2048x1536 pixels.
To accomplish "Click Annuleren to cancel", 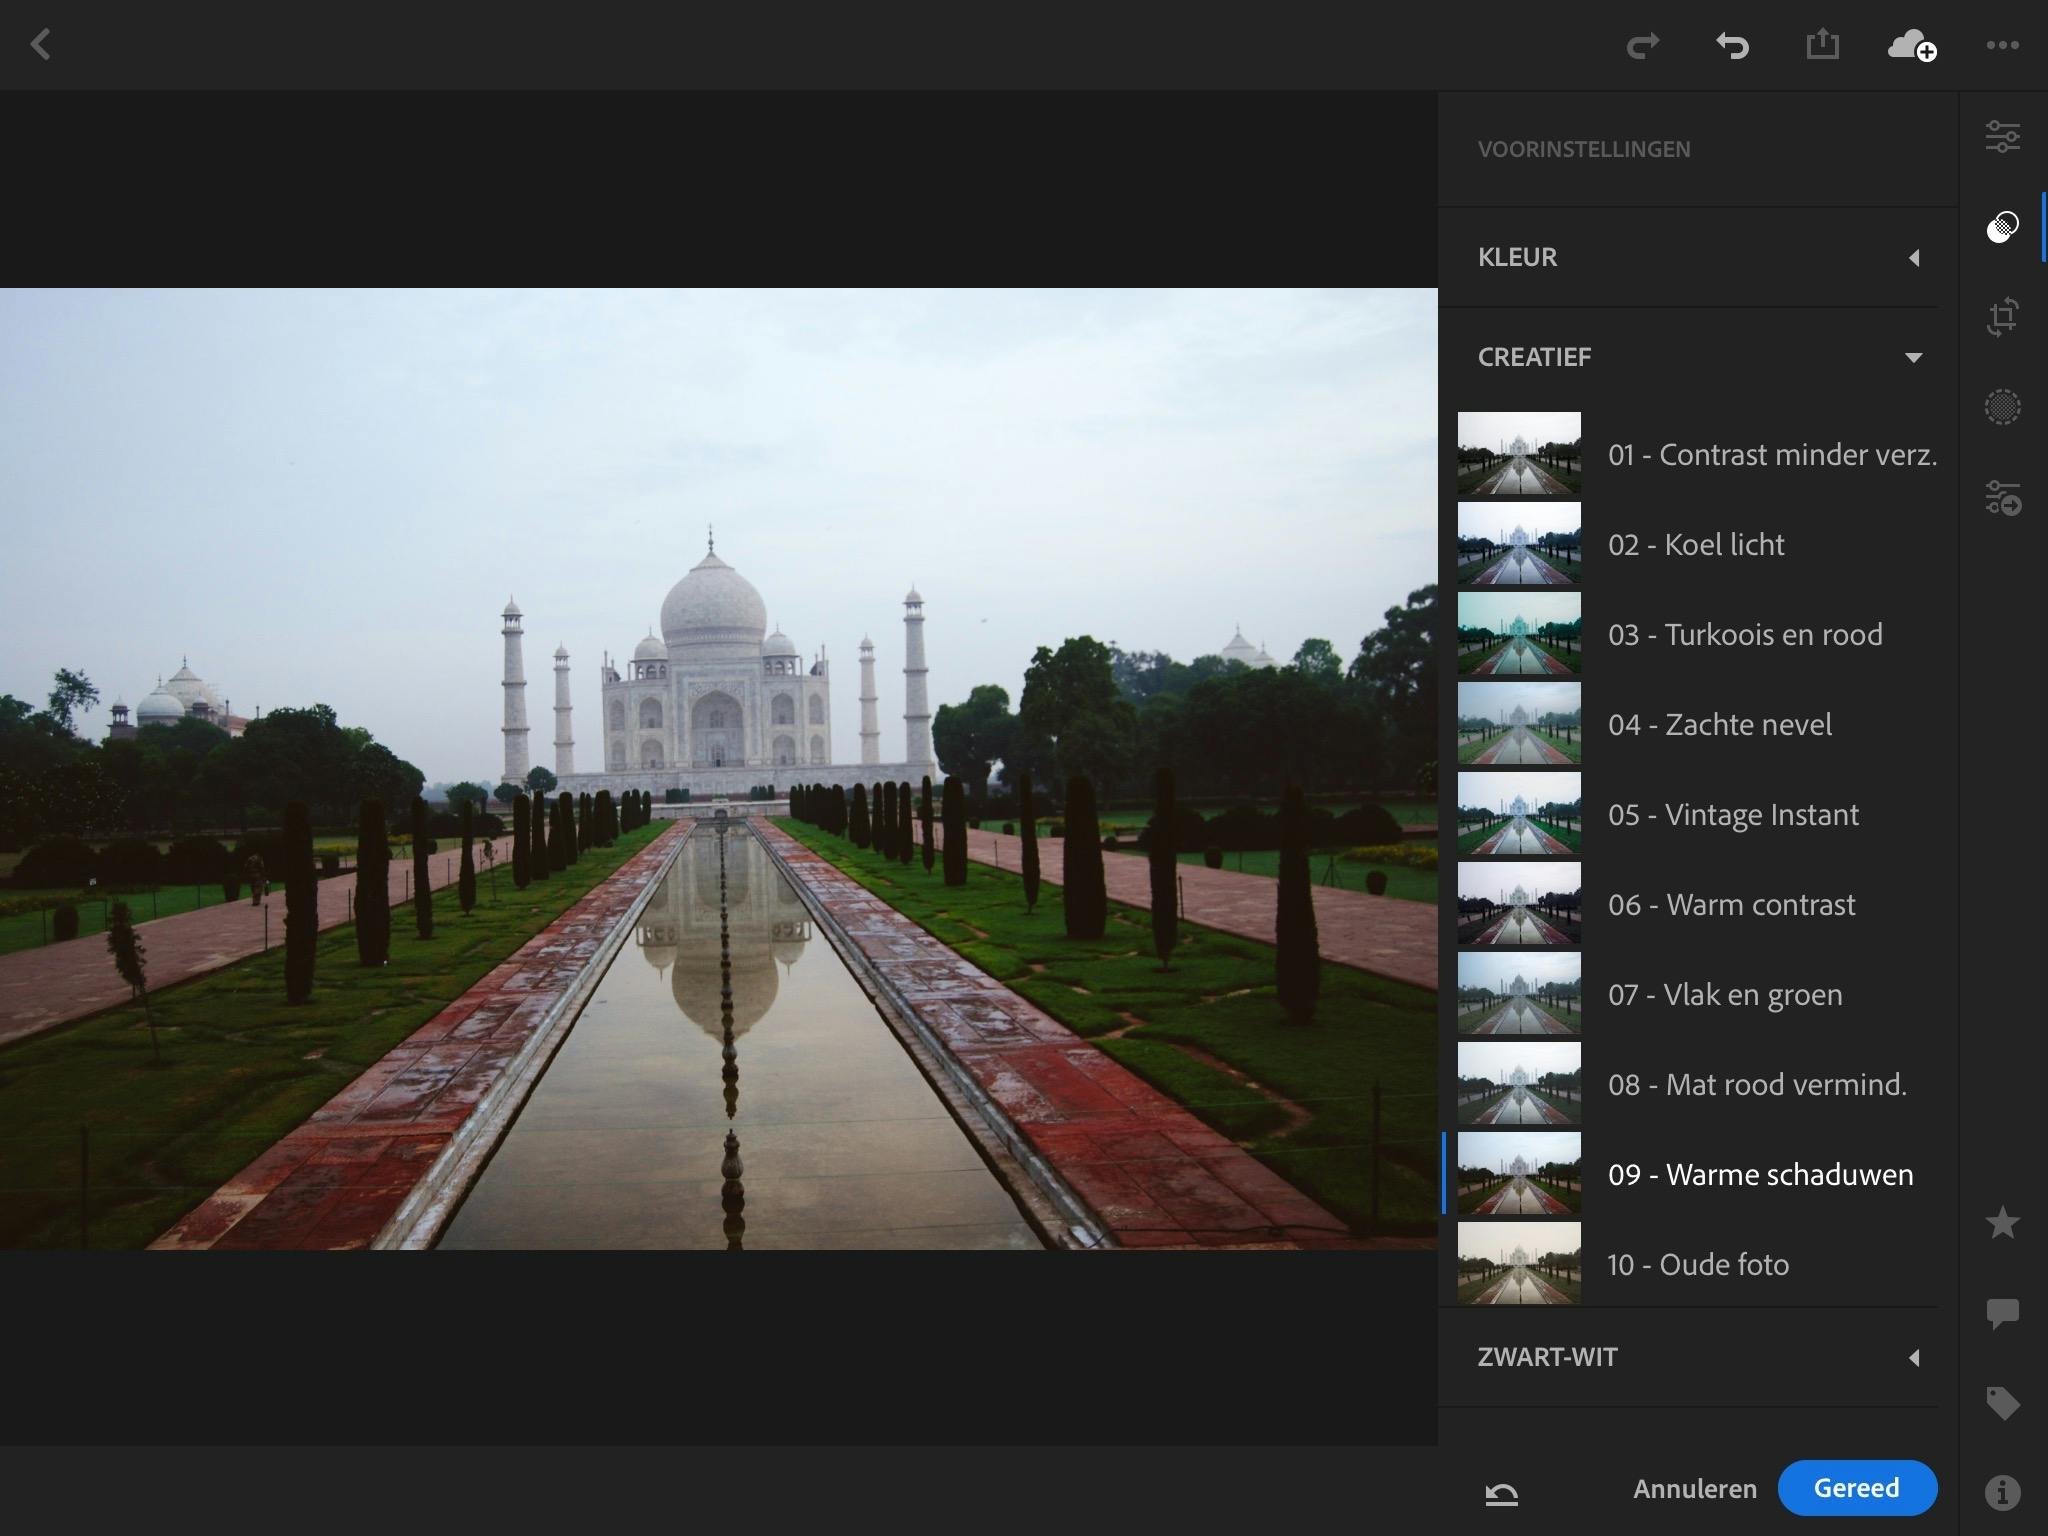I will point(1694,1489).
